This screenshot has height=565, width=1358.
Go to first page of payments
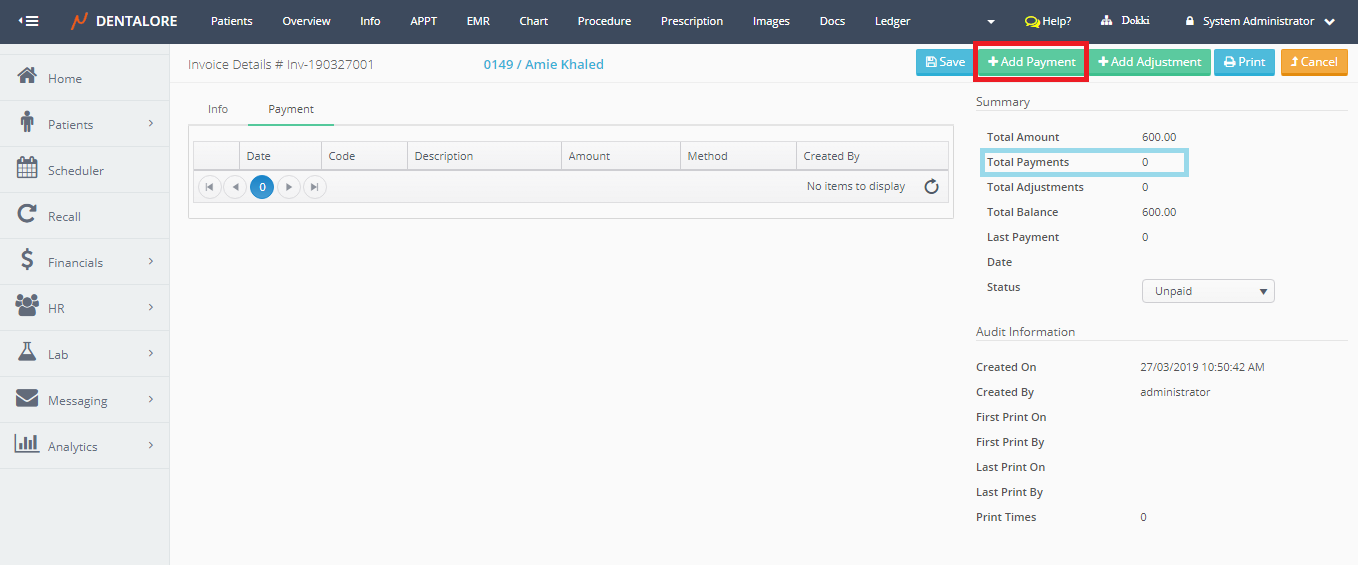pos(209,187)
